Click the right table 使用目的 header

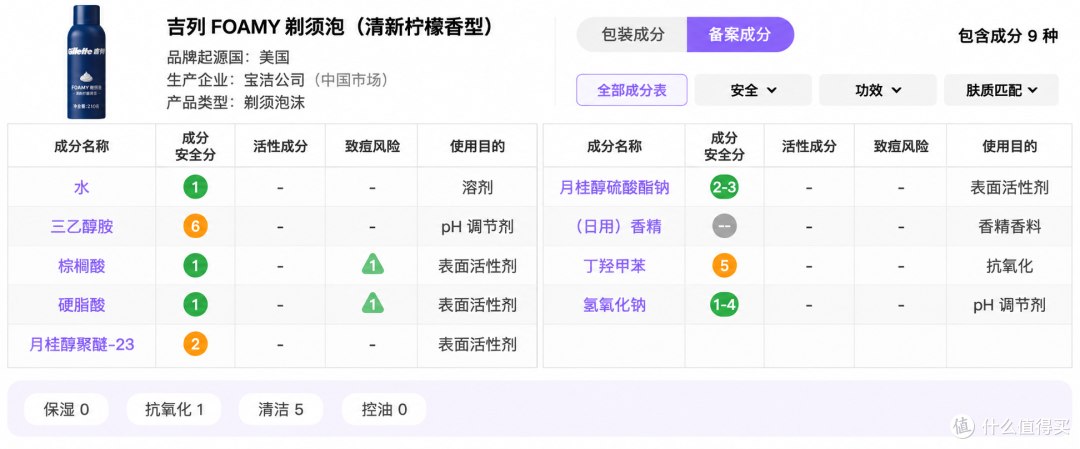(x=1009, y=146)
